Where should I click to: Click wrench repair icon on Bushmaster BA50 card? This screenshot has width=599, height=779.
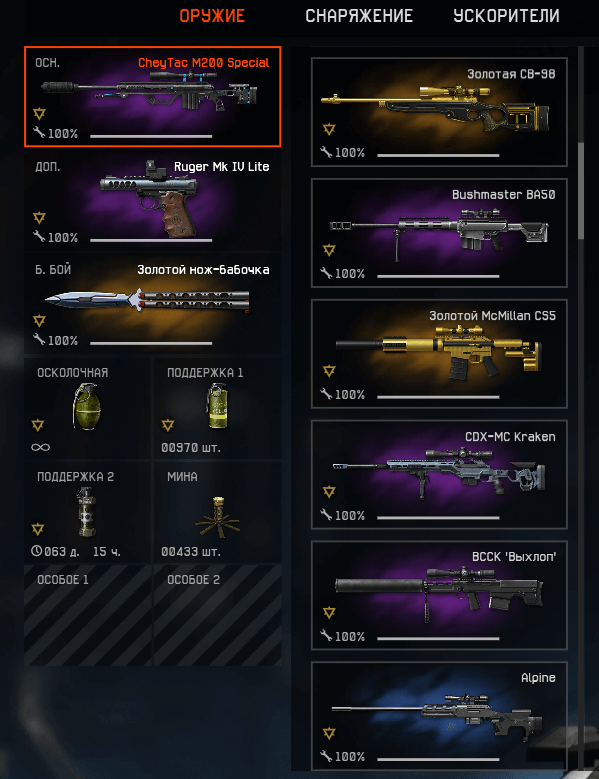[x=326, y=272]
